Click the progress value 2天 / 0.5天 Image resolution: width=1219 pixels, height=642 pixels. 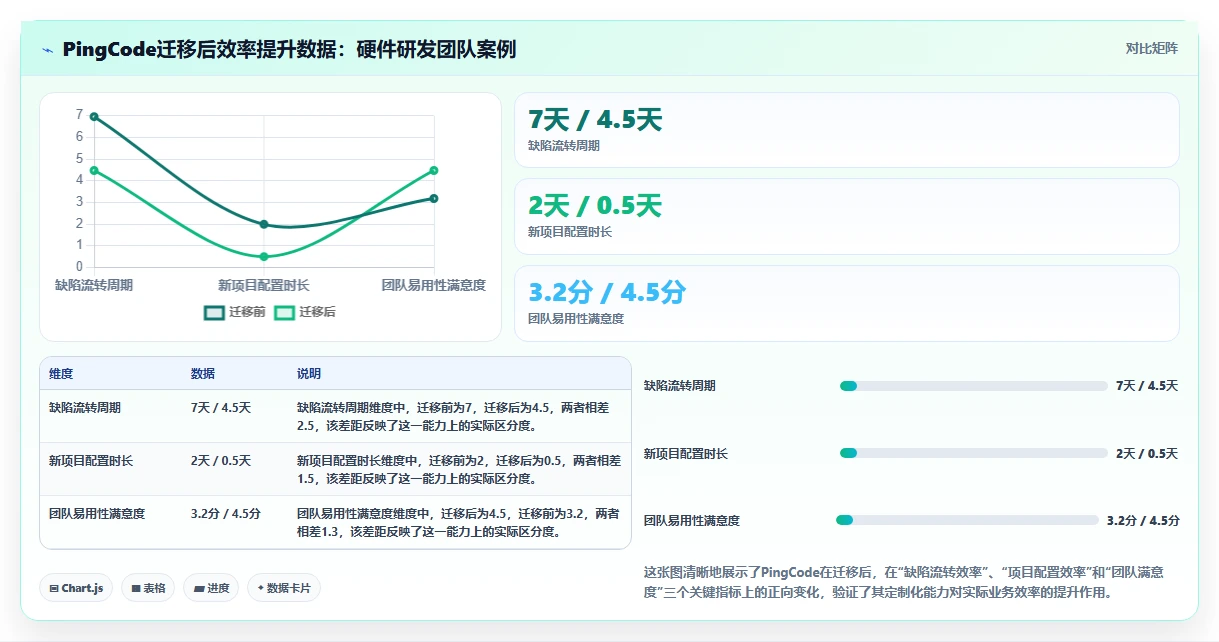pos(1147,454)
